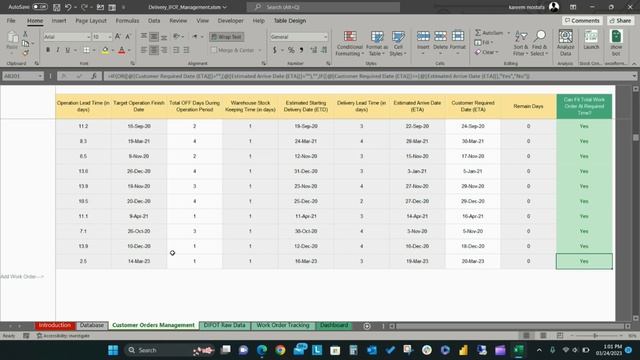Image resolution: width=640 pixels, height=360 pixels.
Task: Toggle Wrap Text
Action: 227,37
